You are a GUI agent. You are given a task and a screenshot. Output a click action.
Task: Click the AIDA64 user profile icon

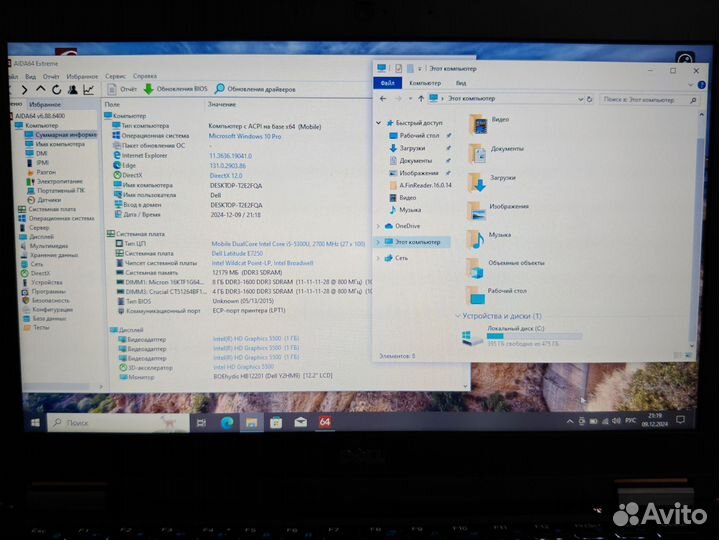tap(72, 89)
